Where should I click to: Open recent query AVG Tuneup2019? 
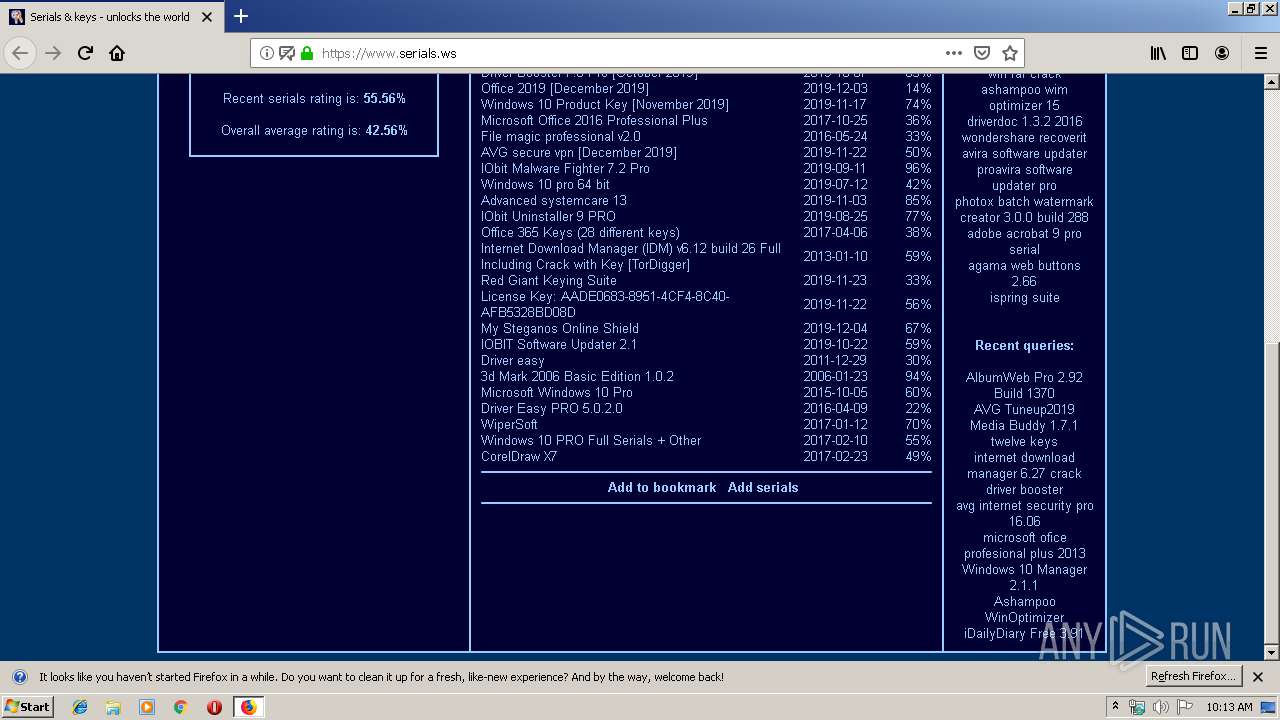coord(1024,409)
